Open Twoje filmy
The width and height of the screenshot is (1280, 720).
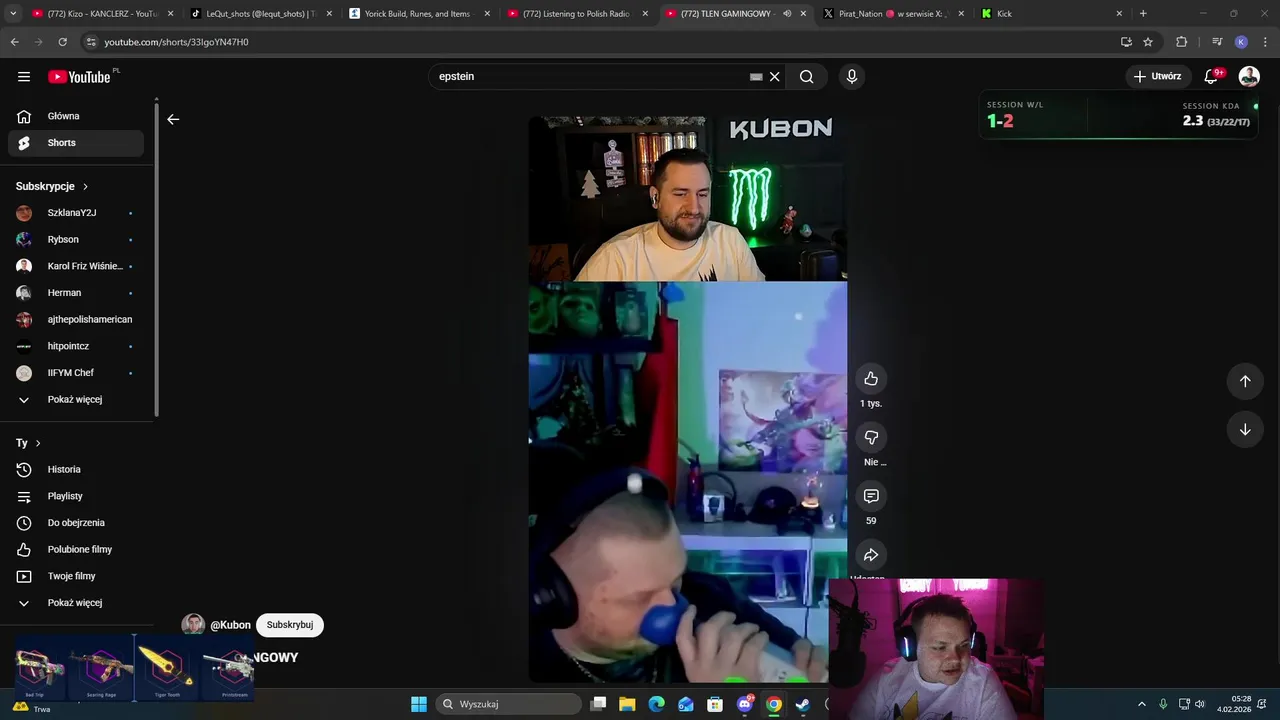76,576
